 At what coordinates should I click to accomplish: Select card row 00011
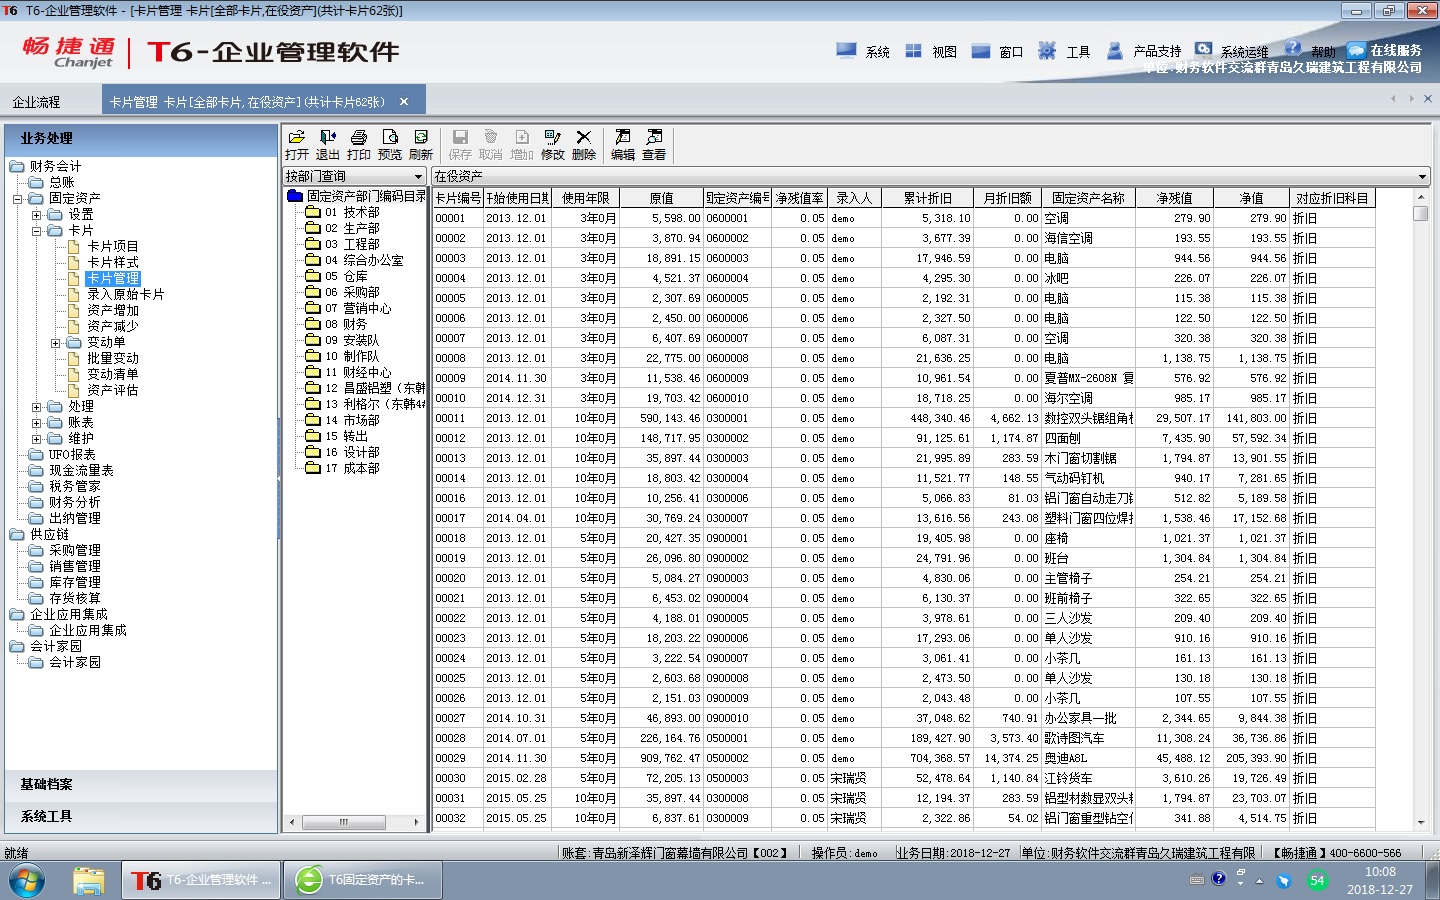(x=903, y=419)
